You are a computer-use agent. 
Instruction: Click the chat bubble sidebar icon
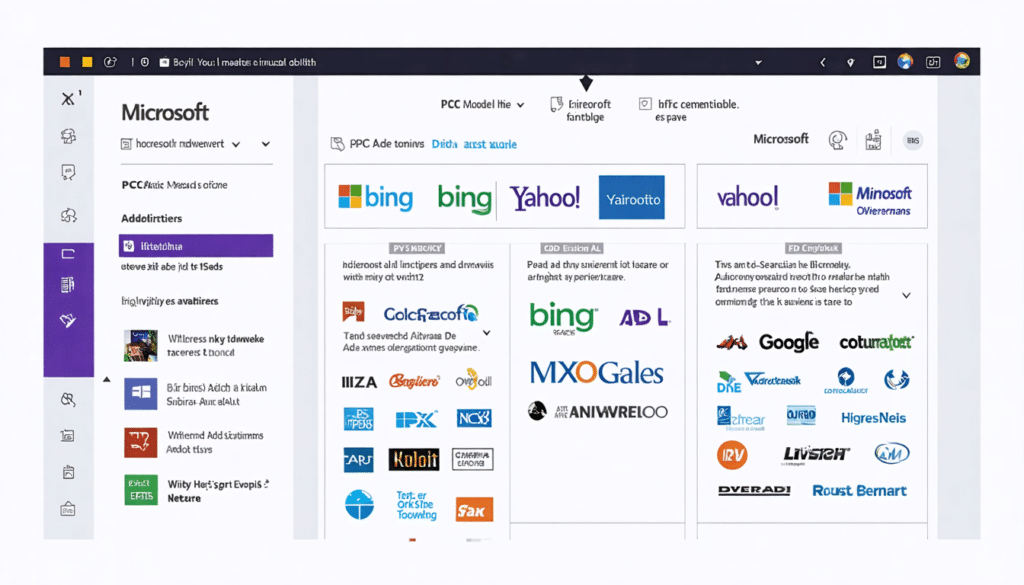[69, 172]
